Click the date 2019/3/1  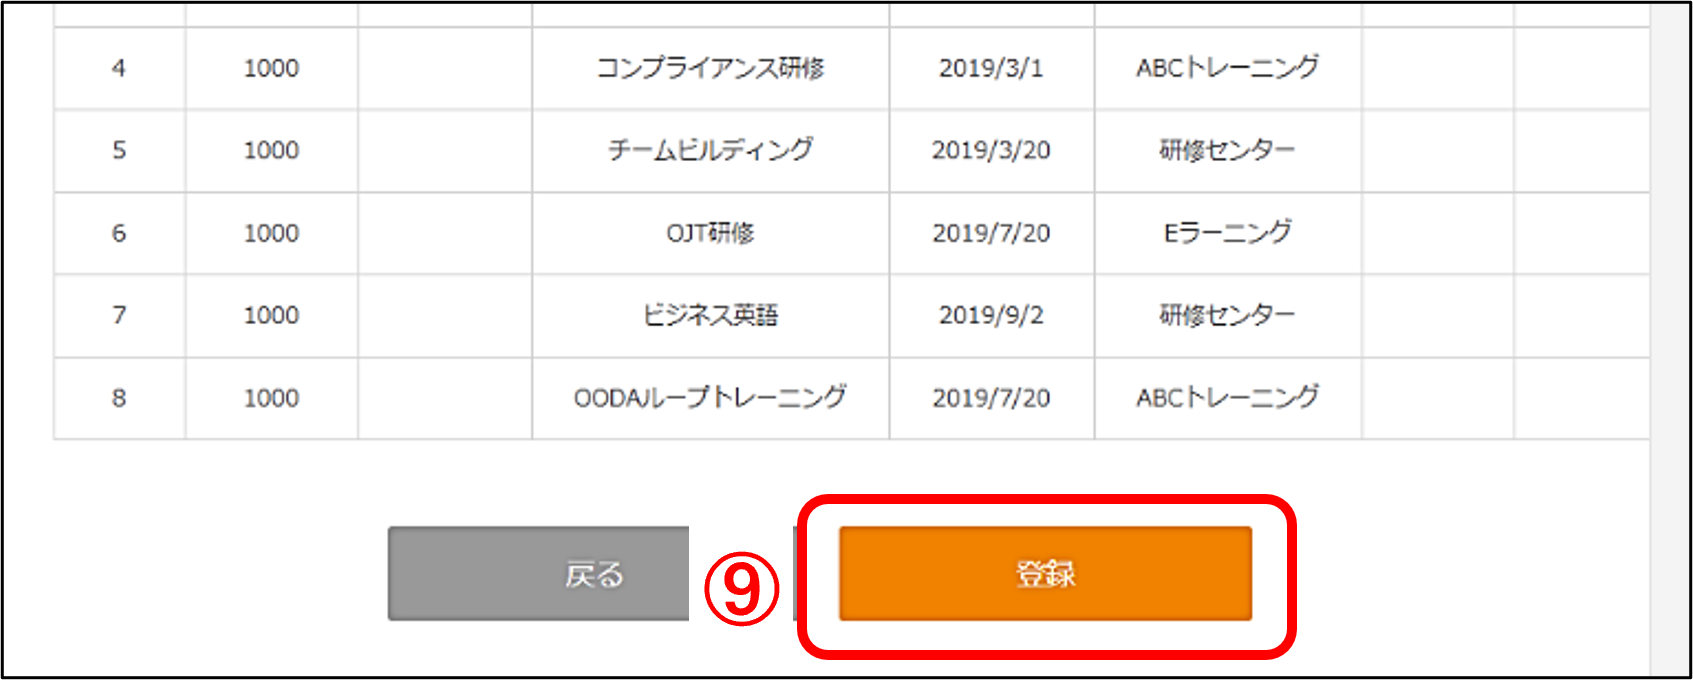[990, 68]
